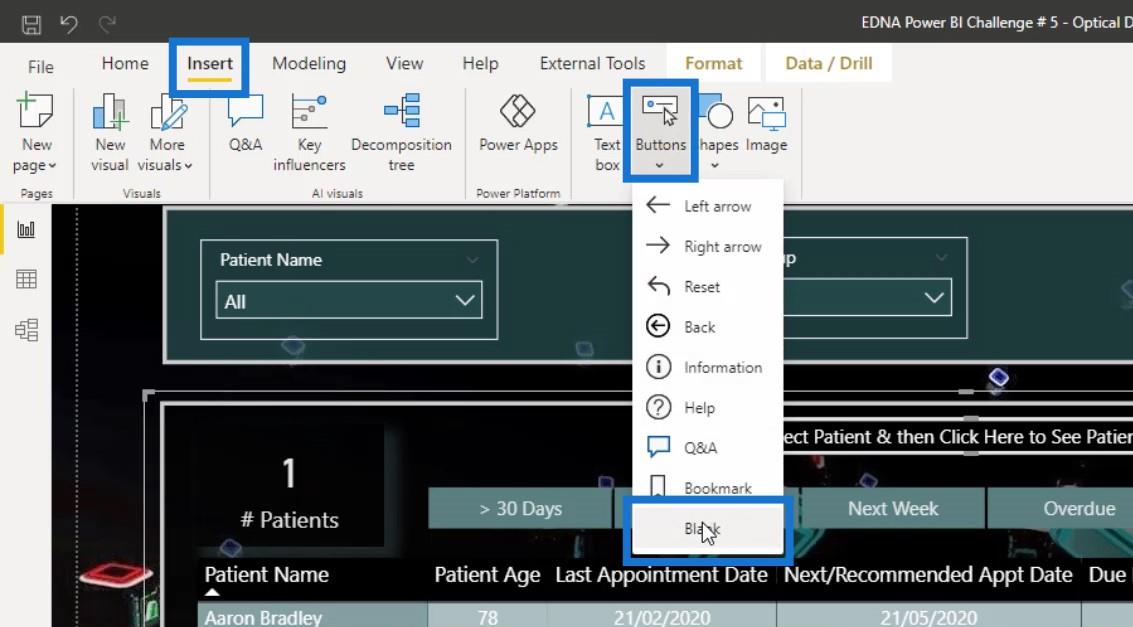Open Model view in sidebar
Screen dimensions: 1133x627
[26, 330]
